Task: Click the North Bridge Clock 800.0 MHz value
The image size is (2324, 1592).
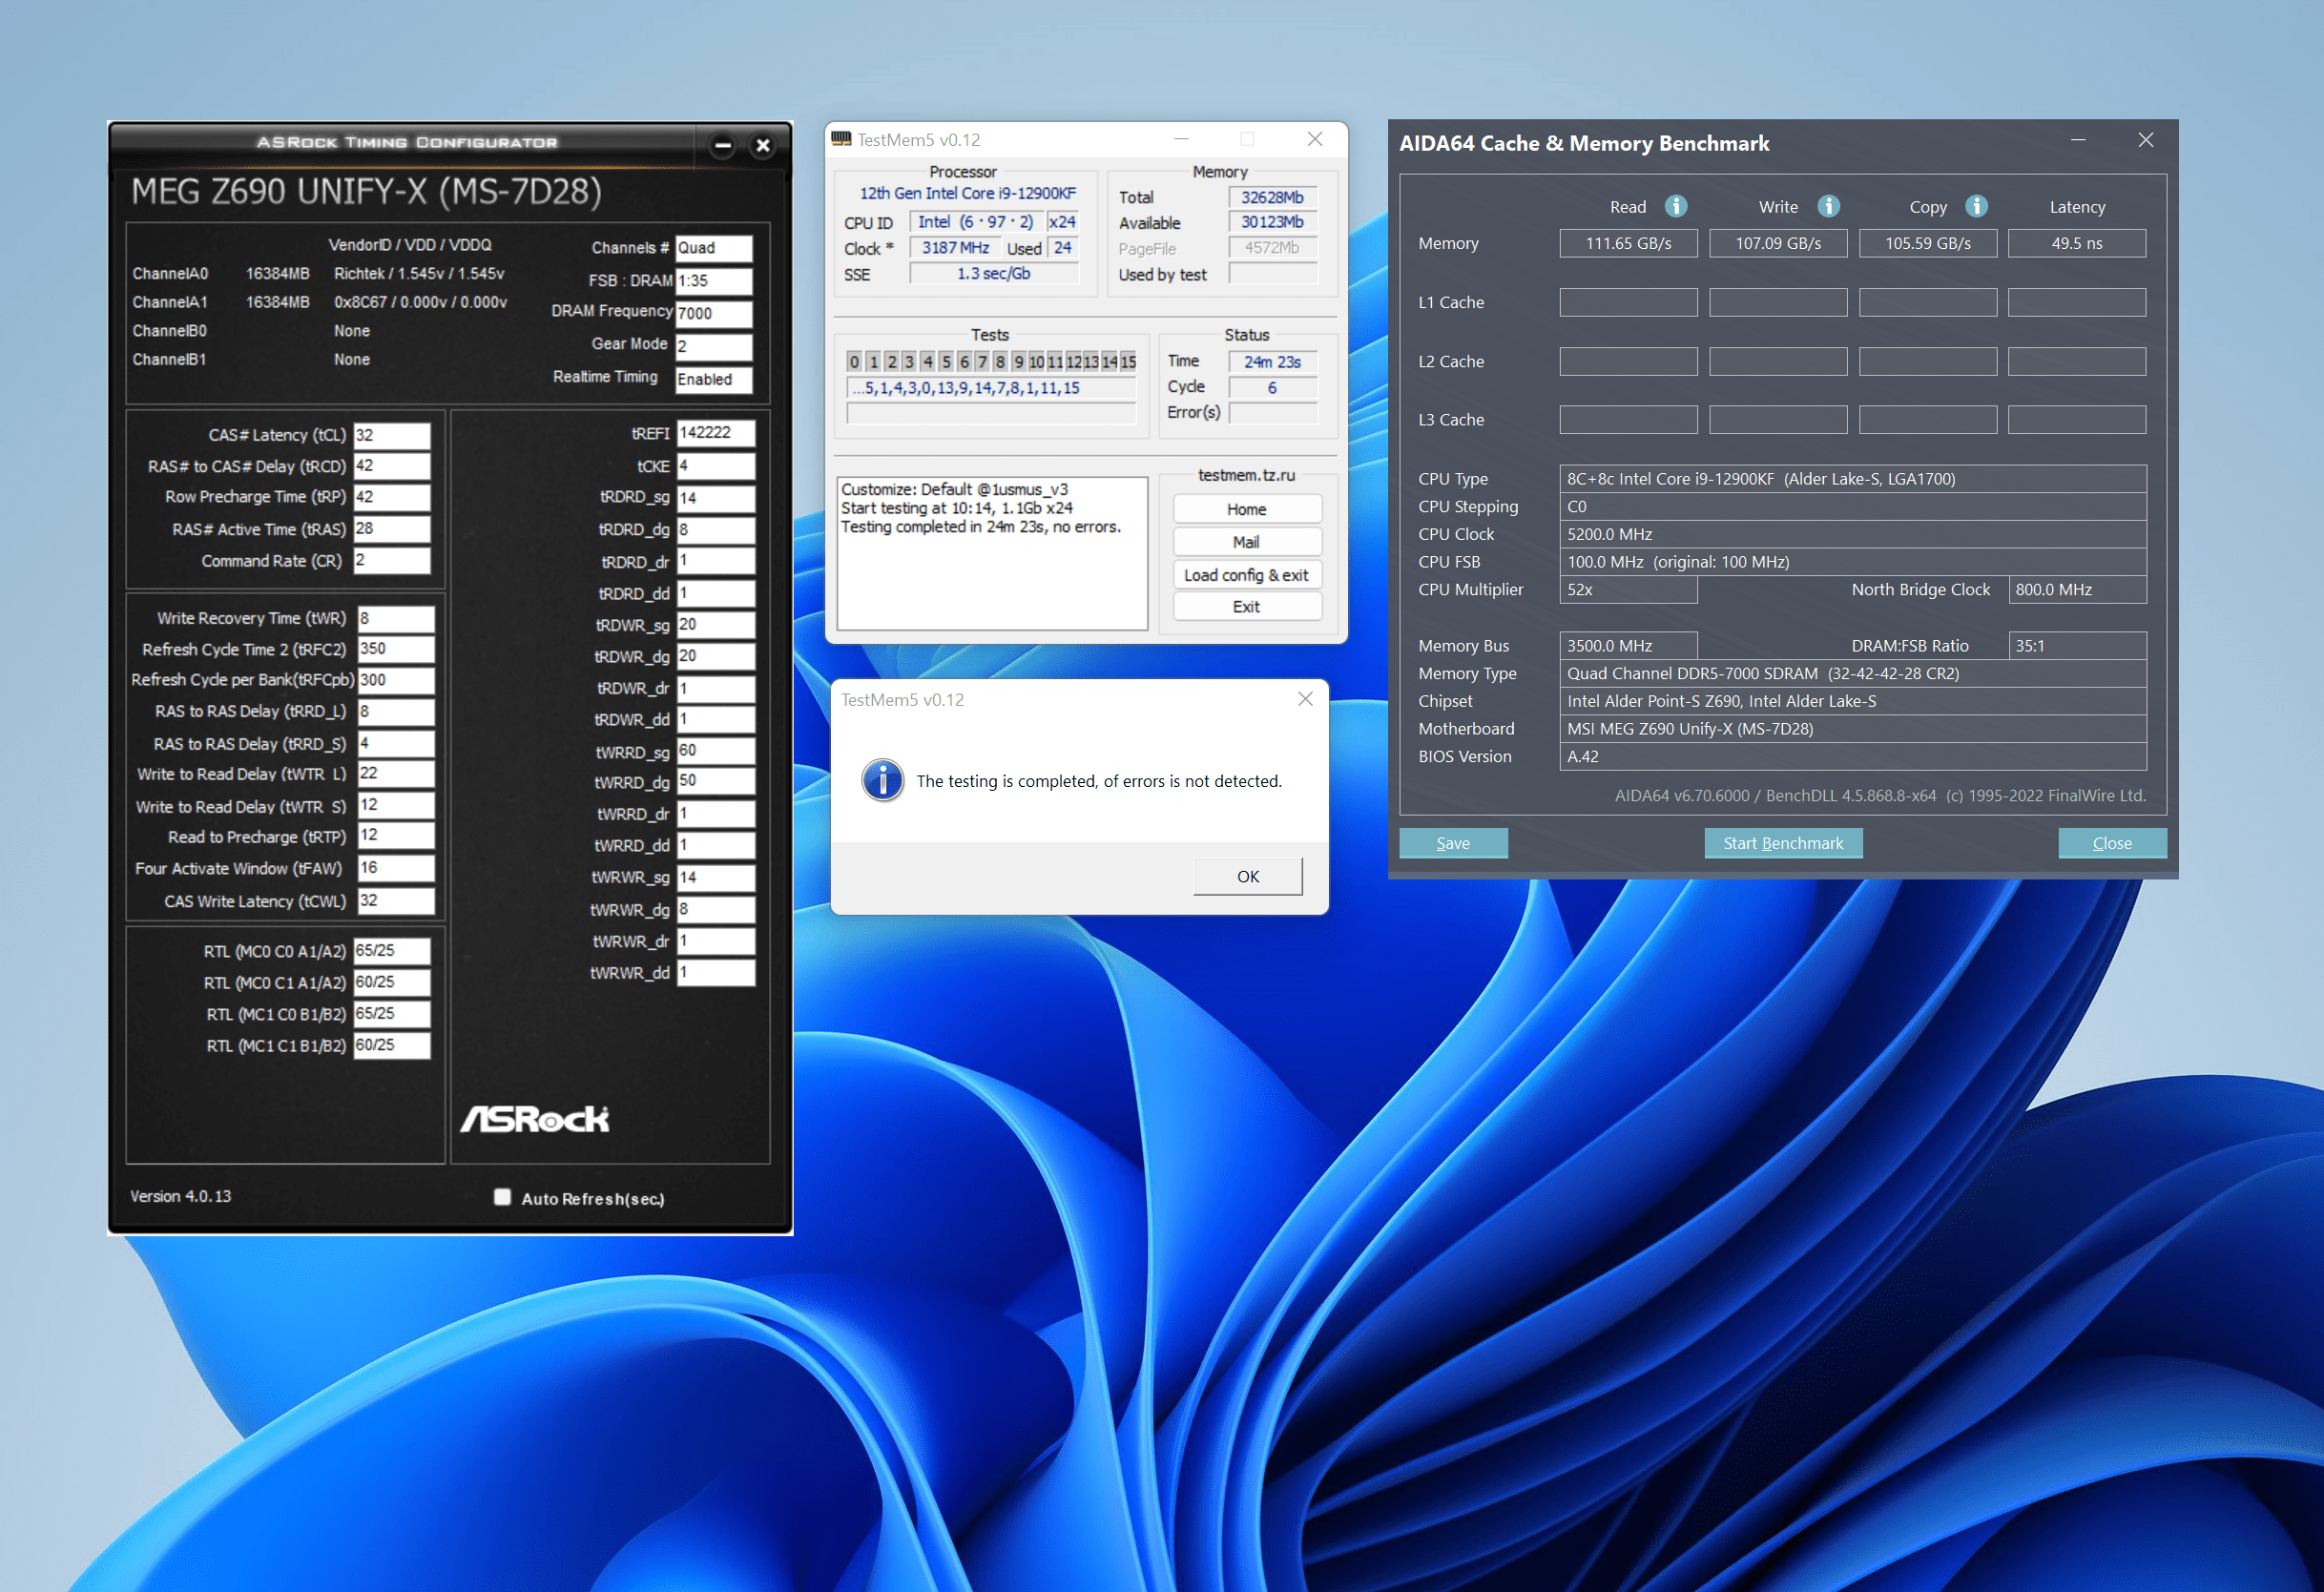Action: [x=2077, y=590]
